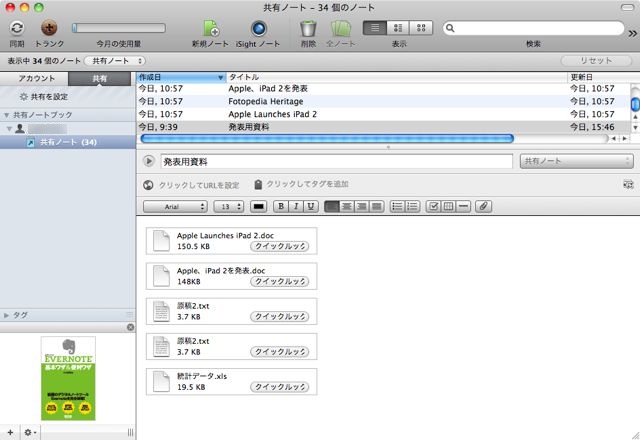Click the 統計データ.xls file icon
This screenshot has width=640, height=440.
point(161,381)
